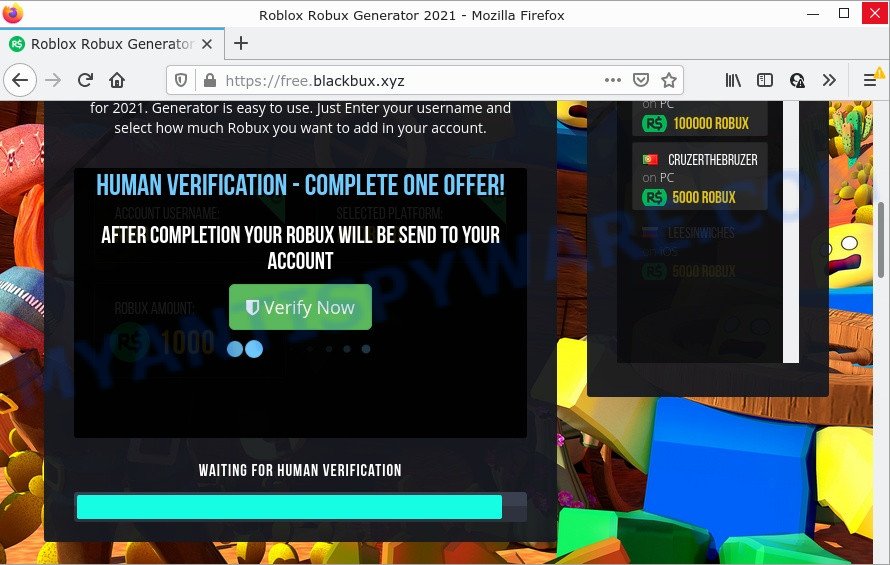890x565 pixels.
Task: Toggle the sidebar view
Action: click(x=765, y=81)
